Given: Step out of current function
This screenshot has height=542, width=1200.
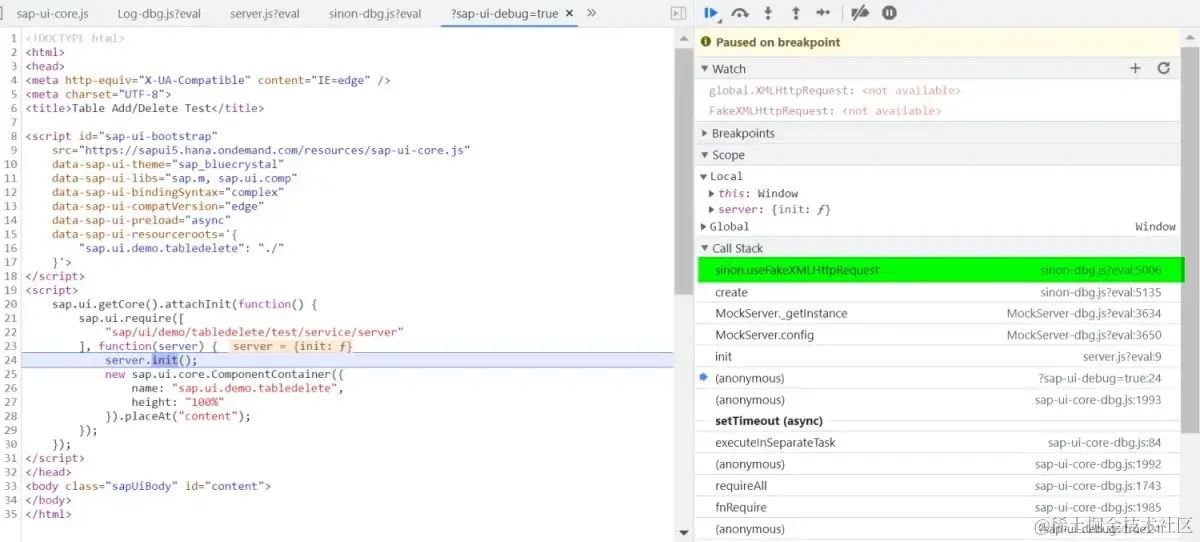Looking at the screenshot, I should pyautogui.click(x=796, y=13).
